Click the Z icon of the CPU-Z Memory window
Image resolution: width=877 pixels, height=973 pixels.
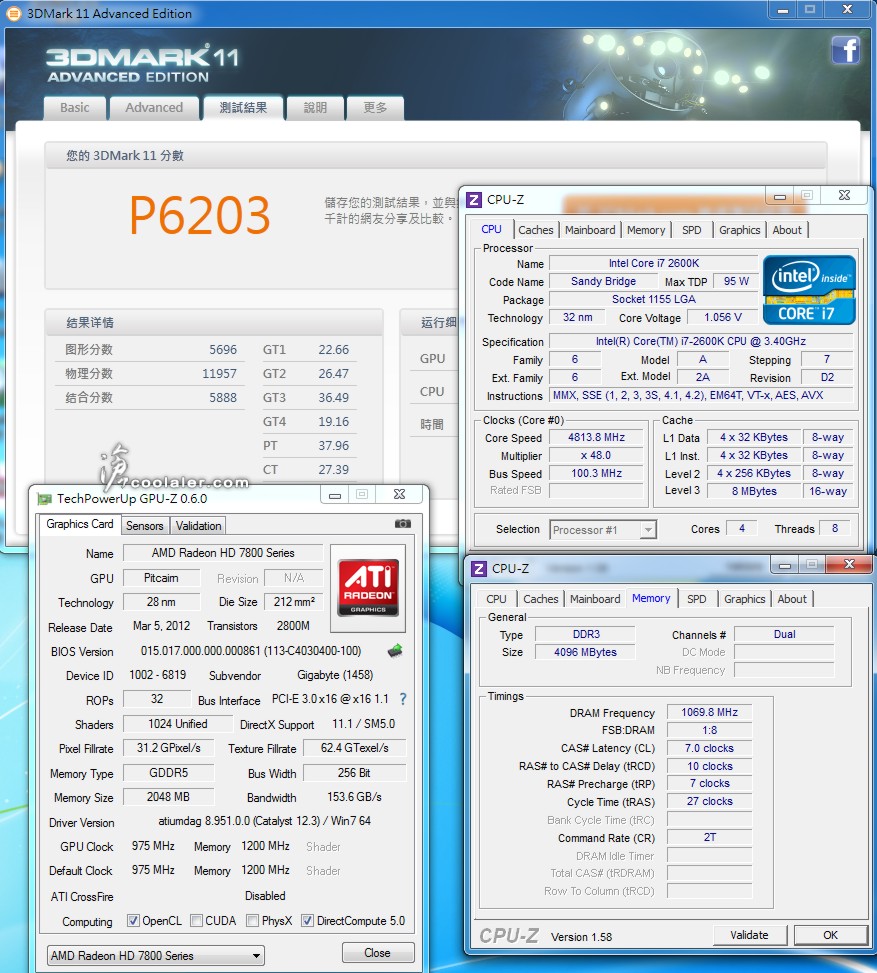coord(479,568)
